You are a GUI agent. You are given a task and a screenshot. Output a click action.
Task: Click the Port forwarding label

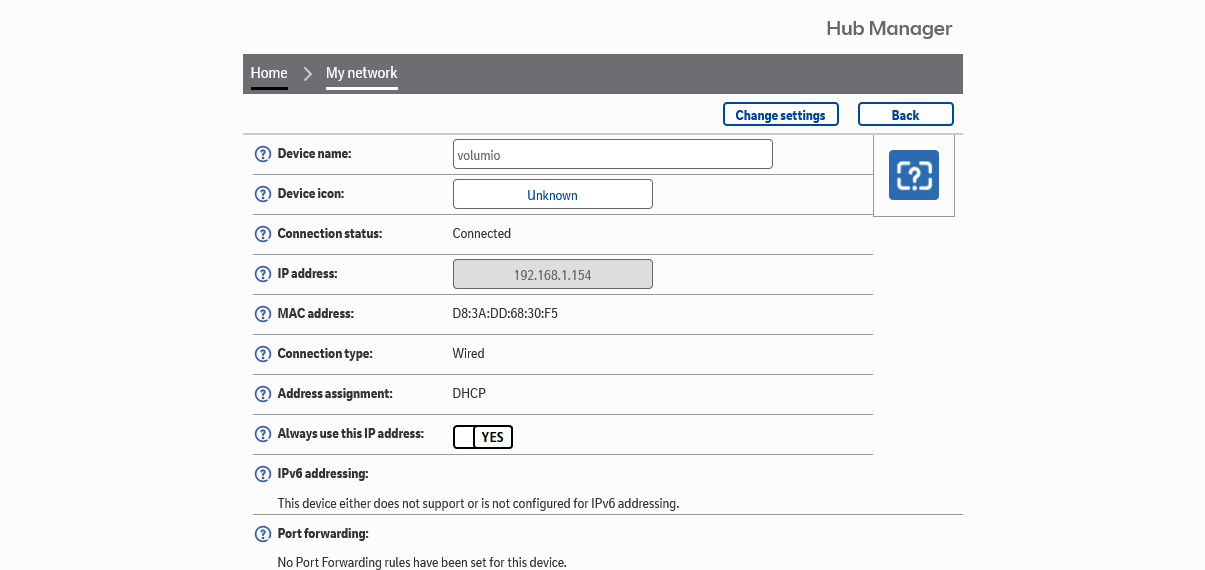click(x=323, y=533)
